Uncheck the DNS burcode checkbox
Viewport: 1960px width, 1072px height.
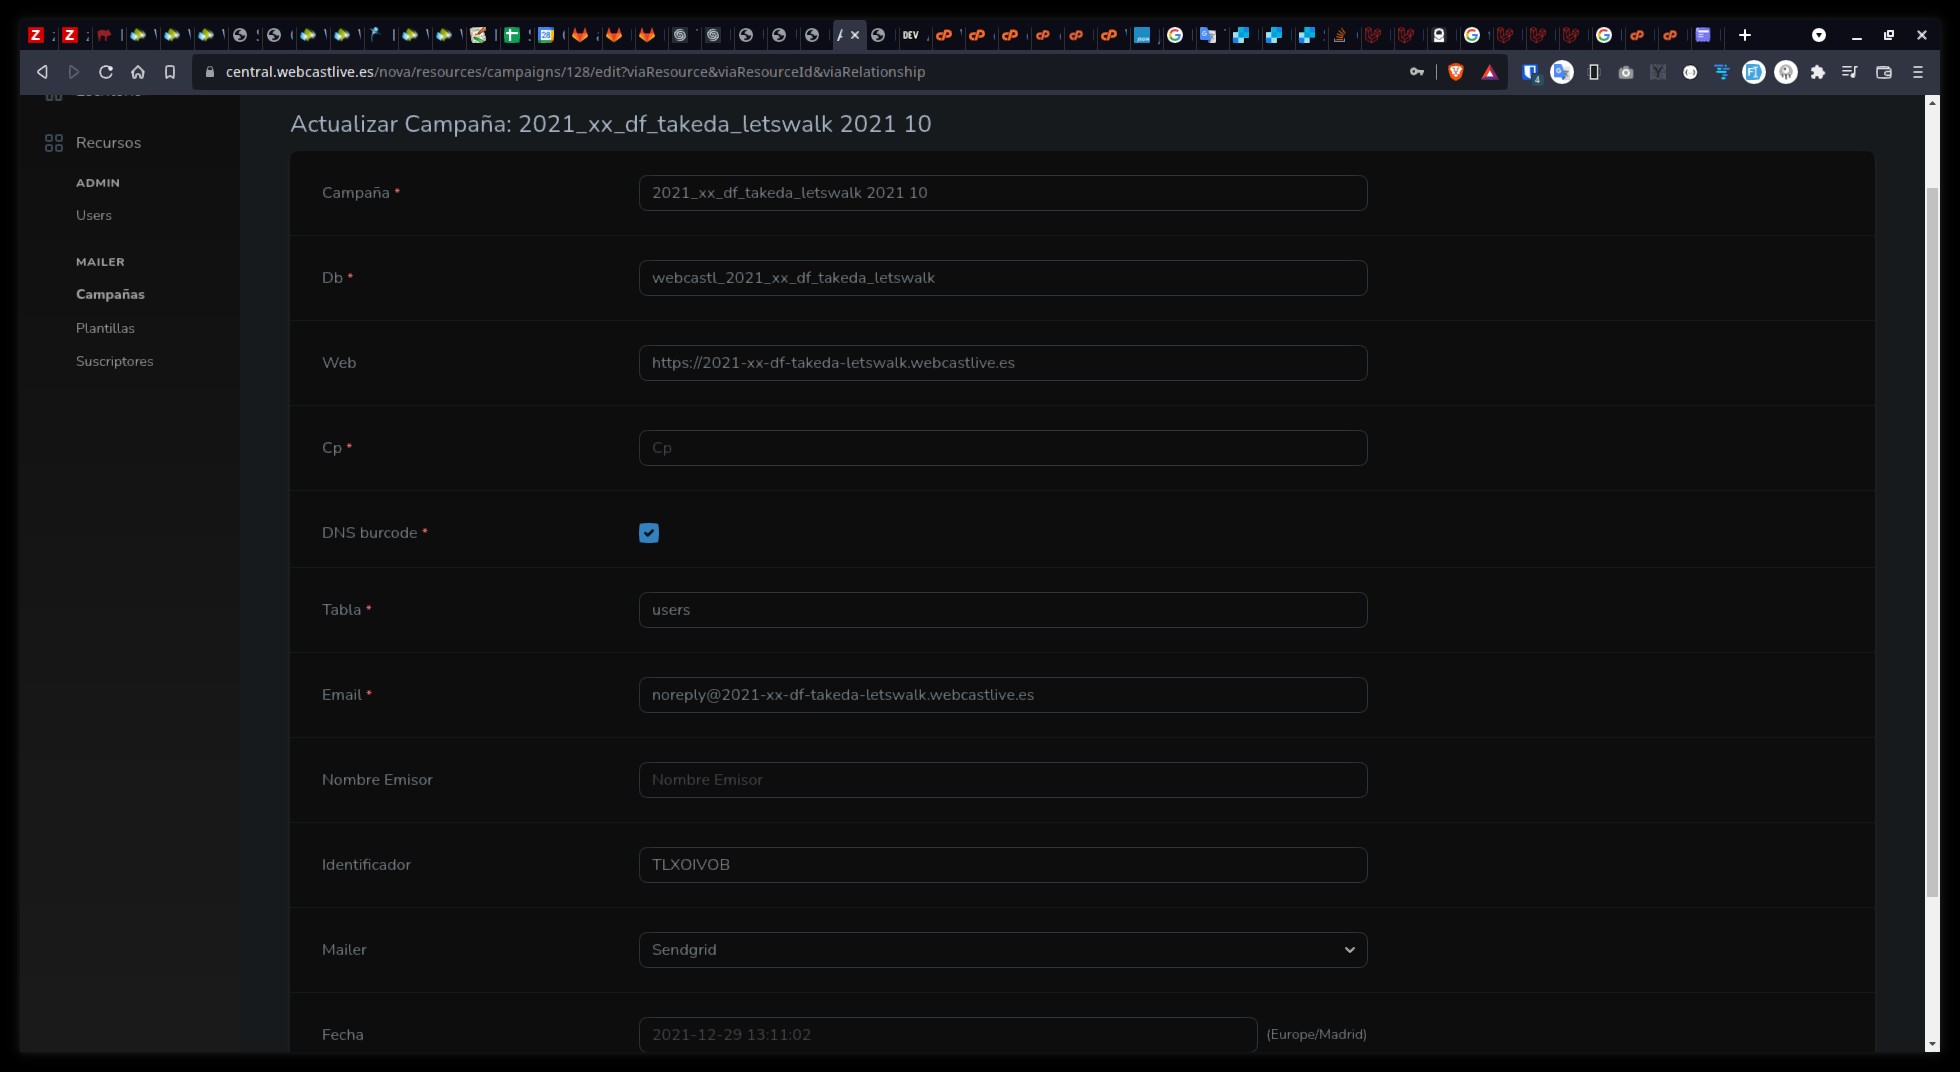[649, 533]
